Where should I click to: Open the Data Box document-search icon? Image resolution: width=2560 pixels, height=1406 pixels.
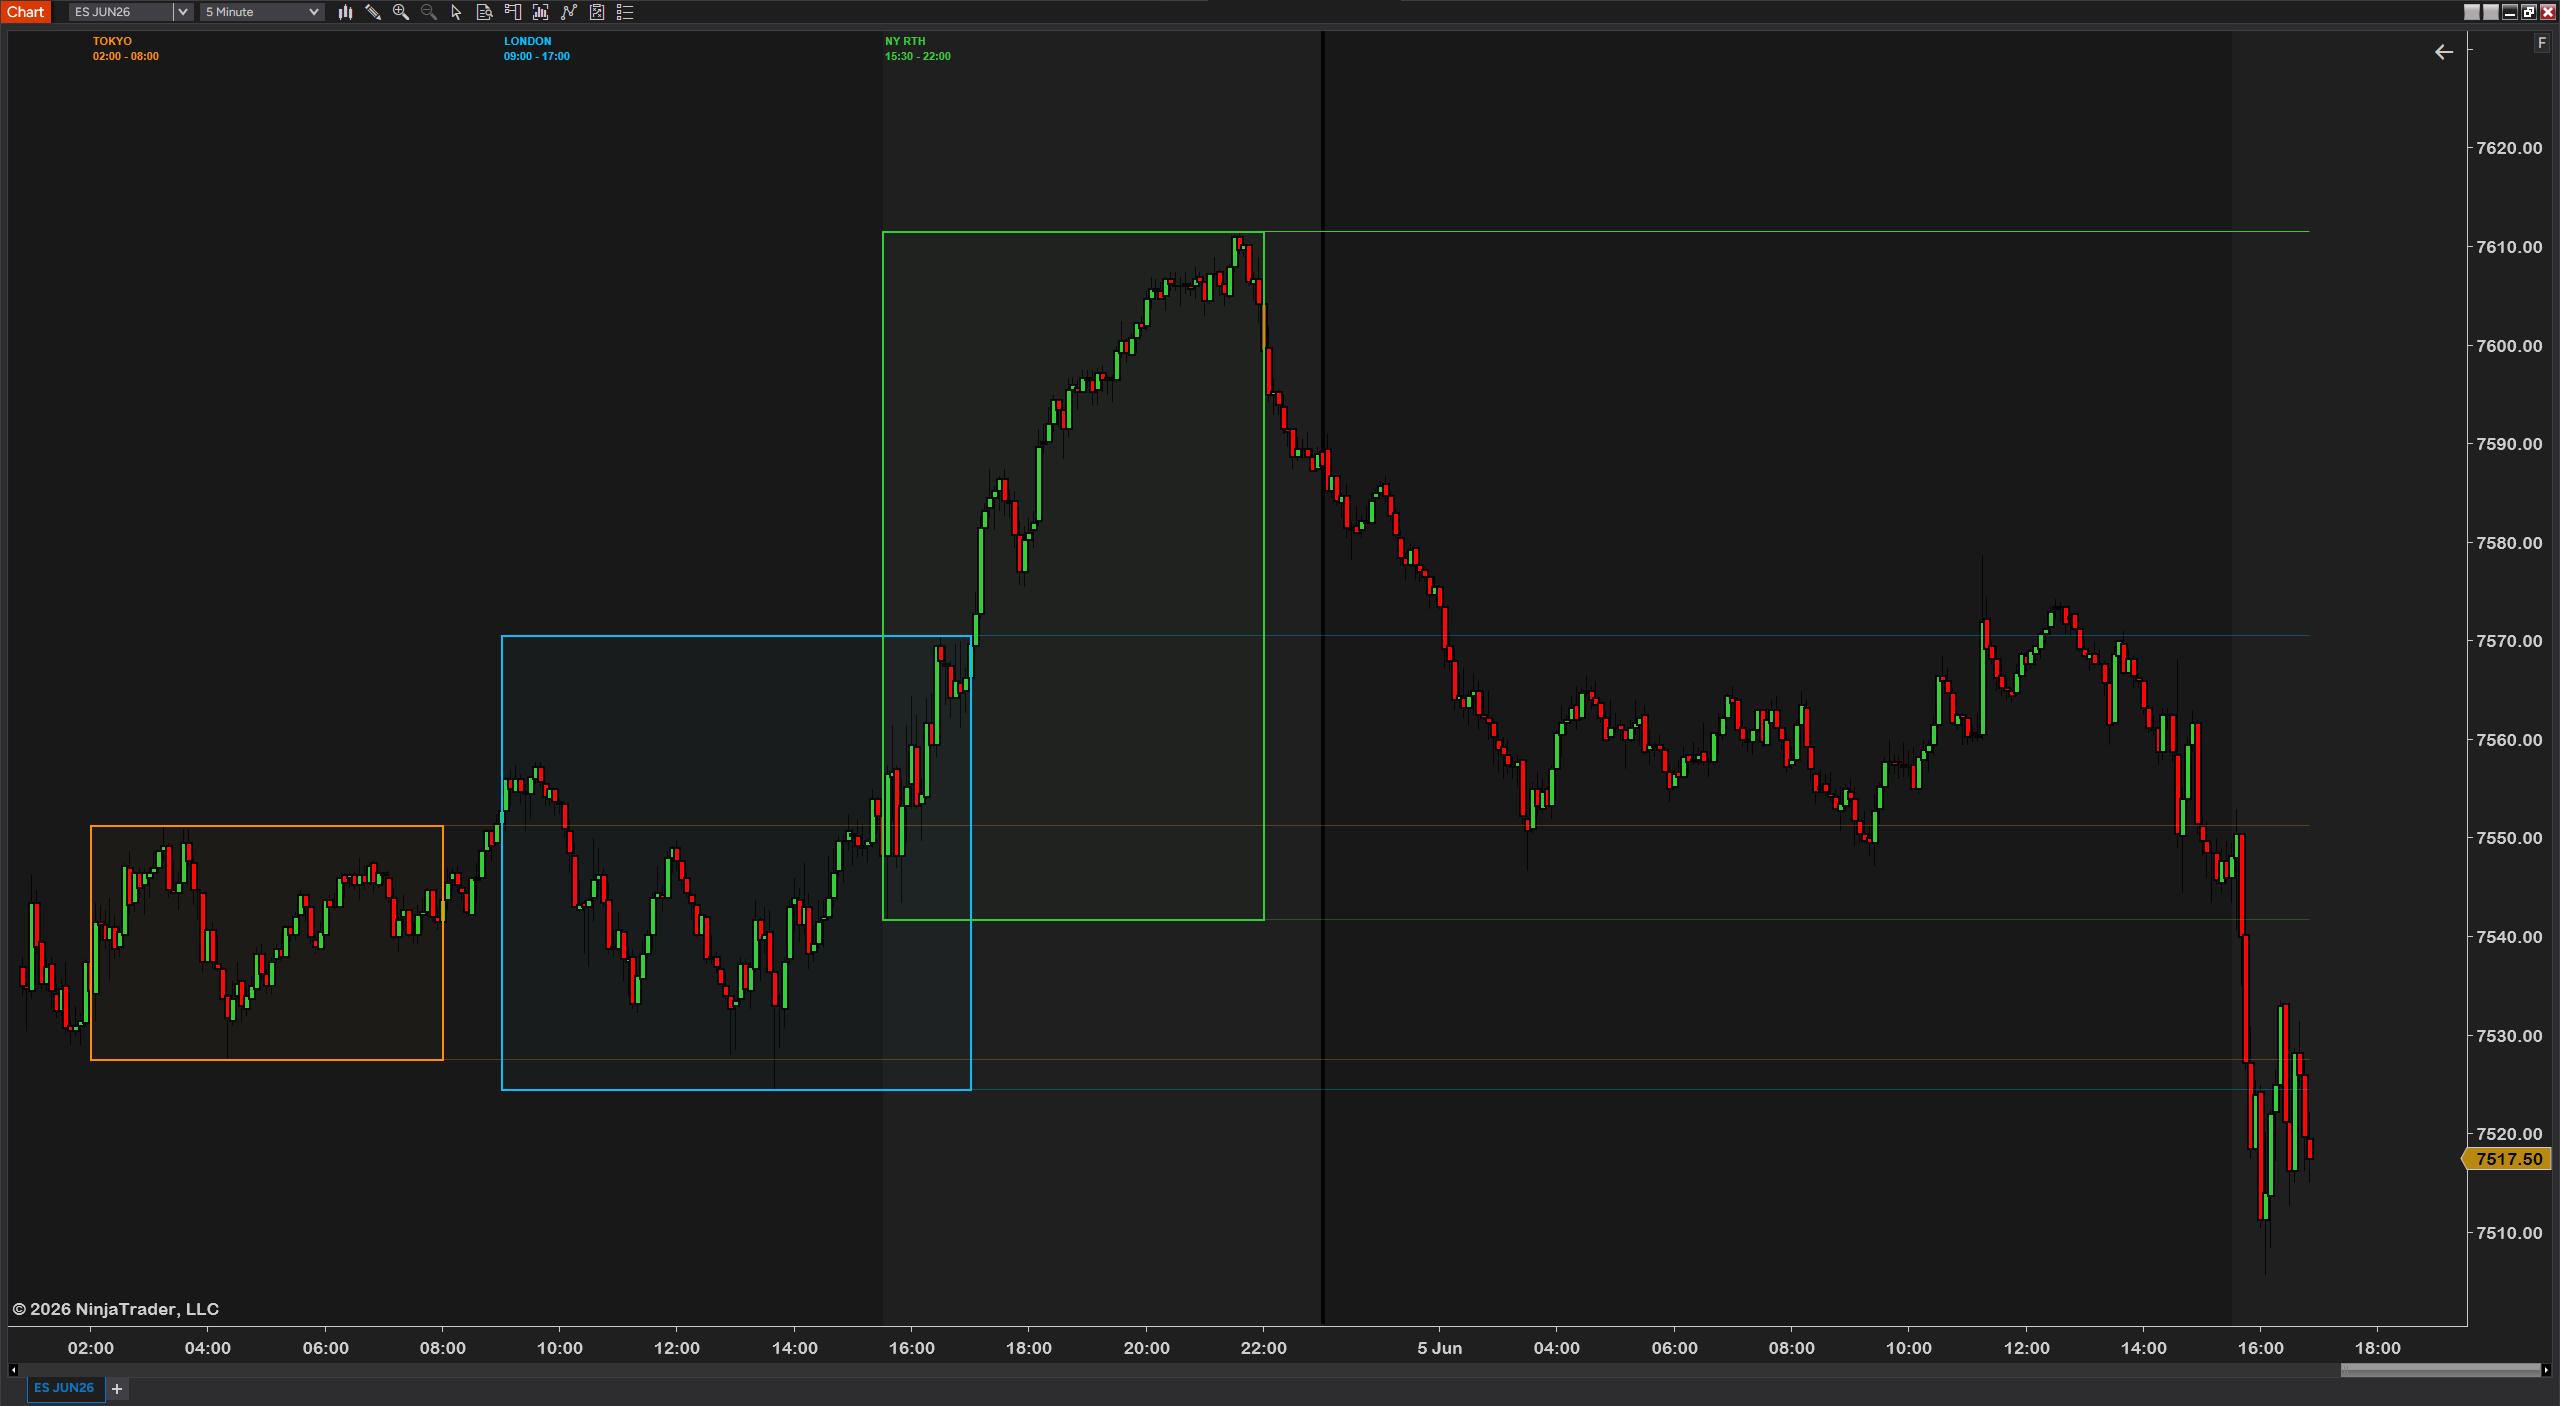coord(485,12)
